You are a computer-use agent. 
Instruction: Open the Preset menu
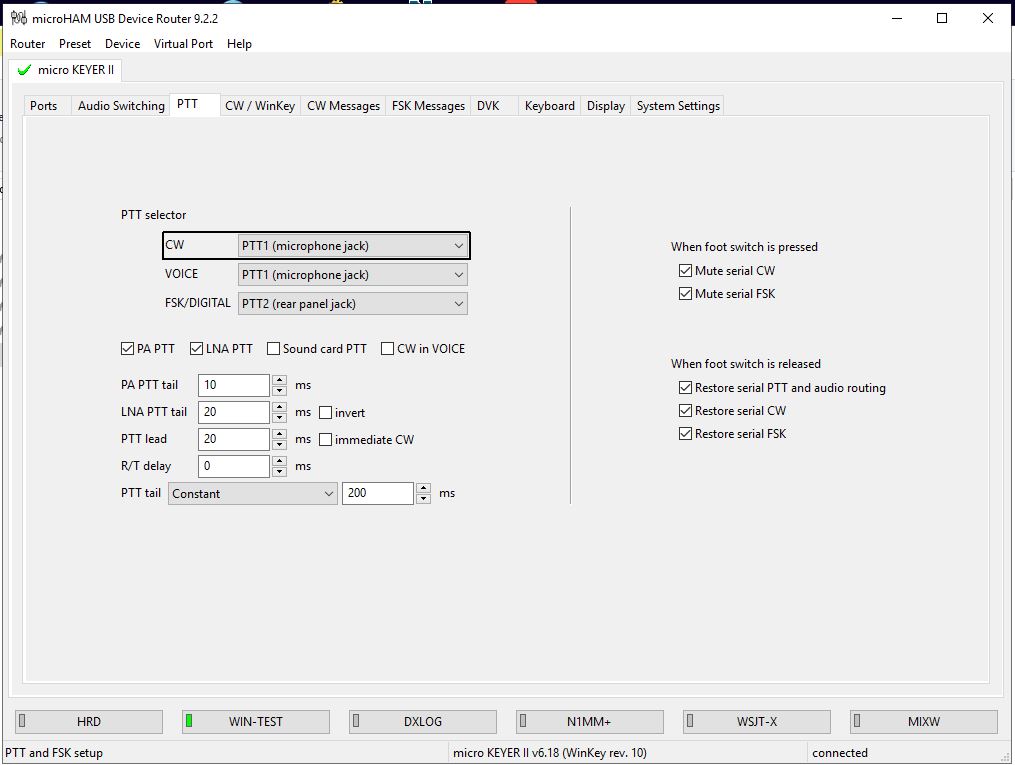(x=75, y=44)
